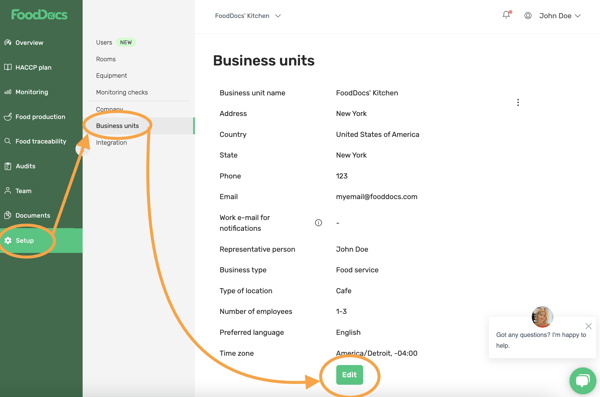This screenshot has width=600, height=397.
Task: Click the 1-3 employees value
Action: [x=341, y=311]
